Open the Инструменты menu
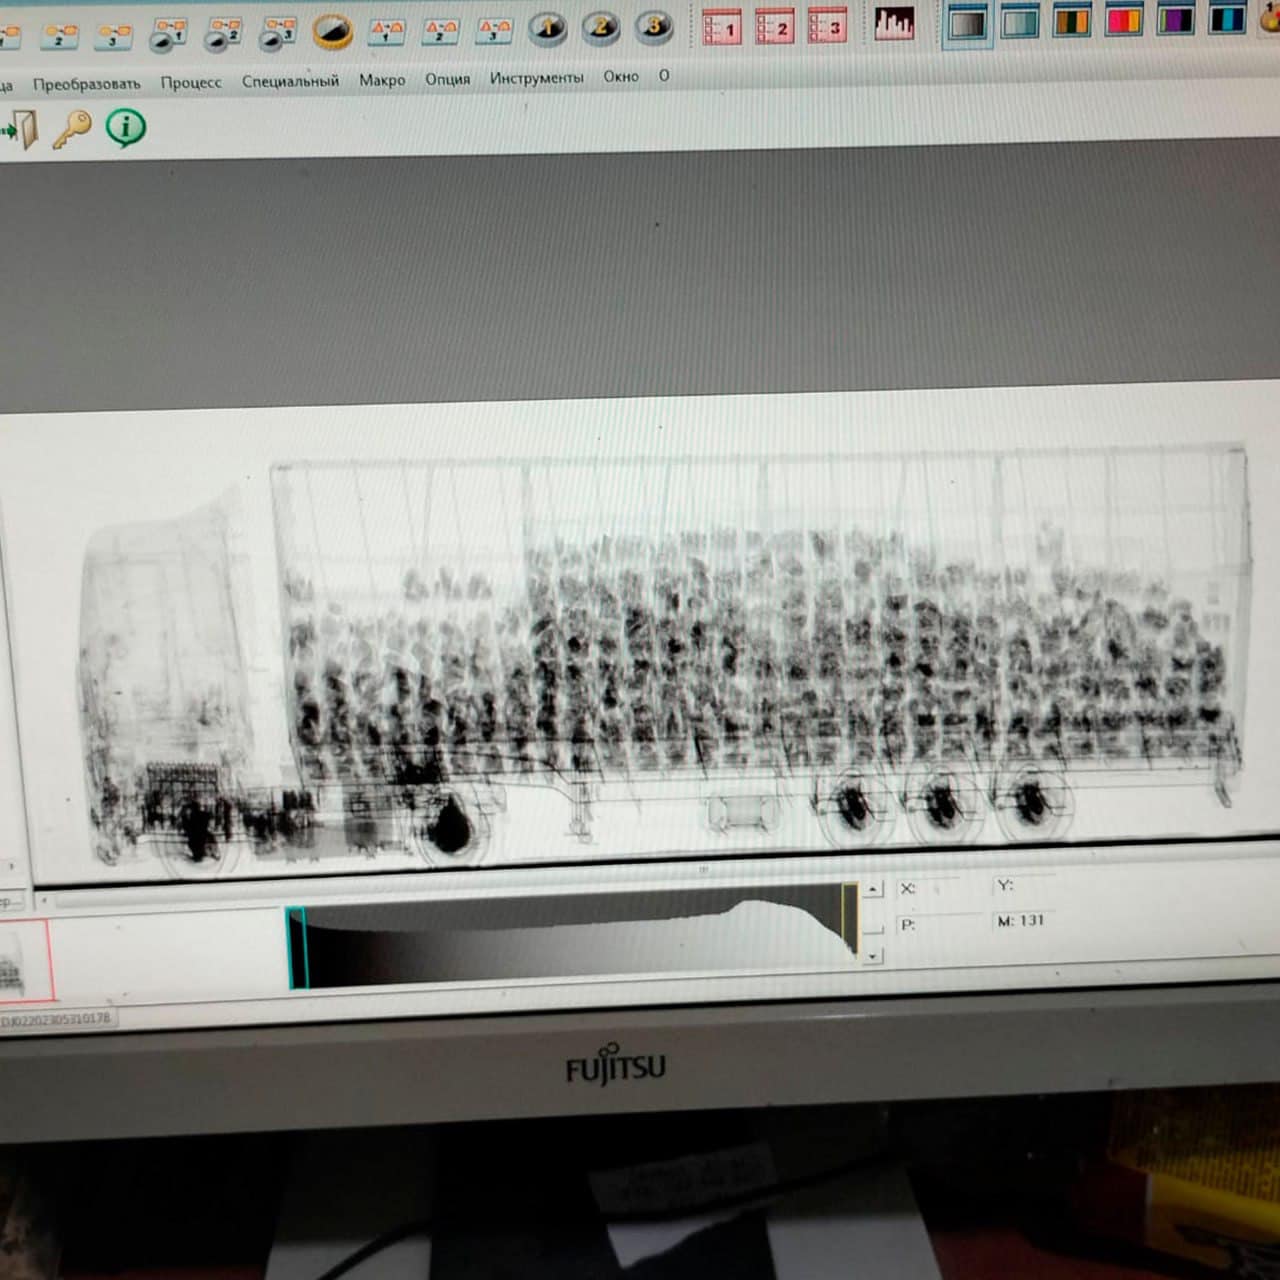 click(536, 78)
